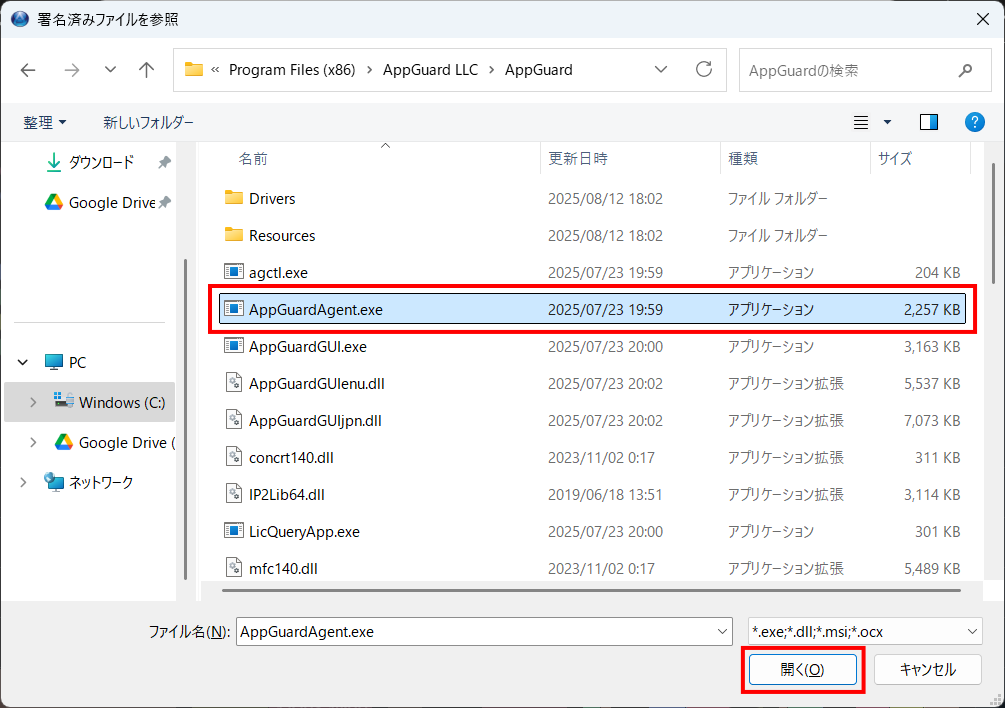Viewport: 1005px width, 708px height.
Task: Select the LicQueryApp.exe file
Action: [303, 531]
